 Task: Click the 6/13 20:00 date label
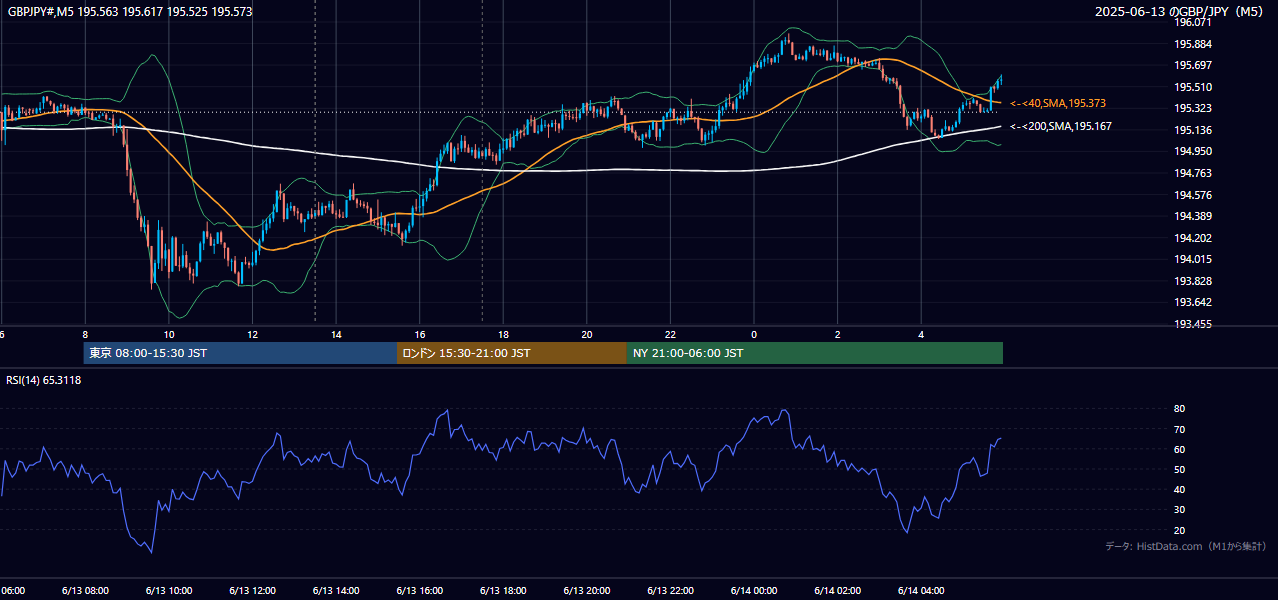tap(586, 590)
